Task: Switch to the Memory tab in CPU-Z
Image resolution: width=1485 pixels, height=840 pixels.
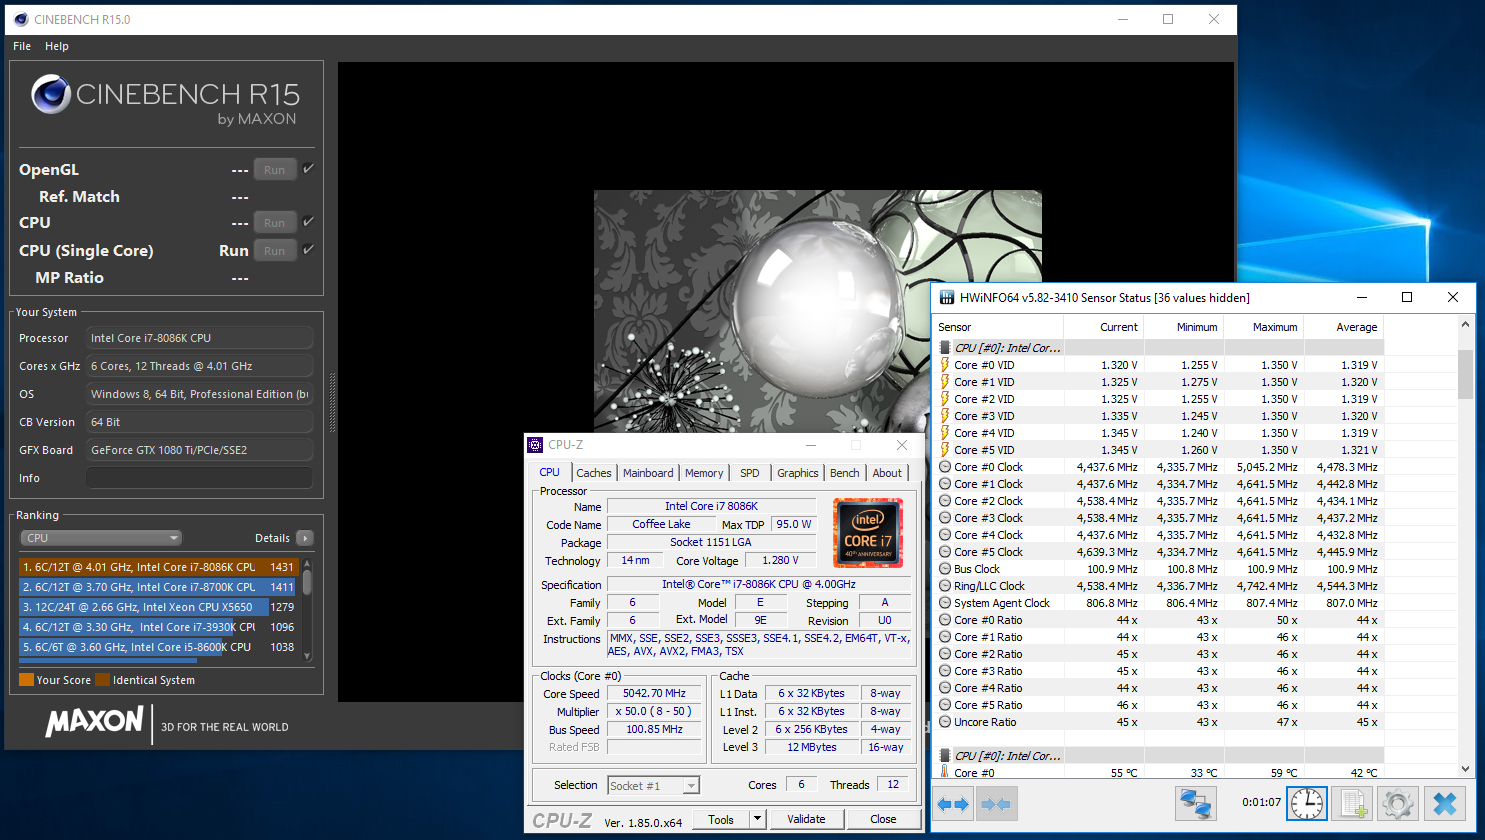Action: (x=704, y=473)
